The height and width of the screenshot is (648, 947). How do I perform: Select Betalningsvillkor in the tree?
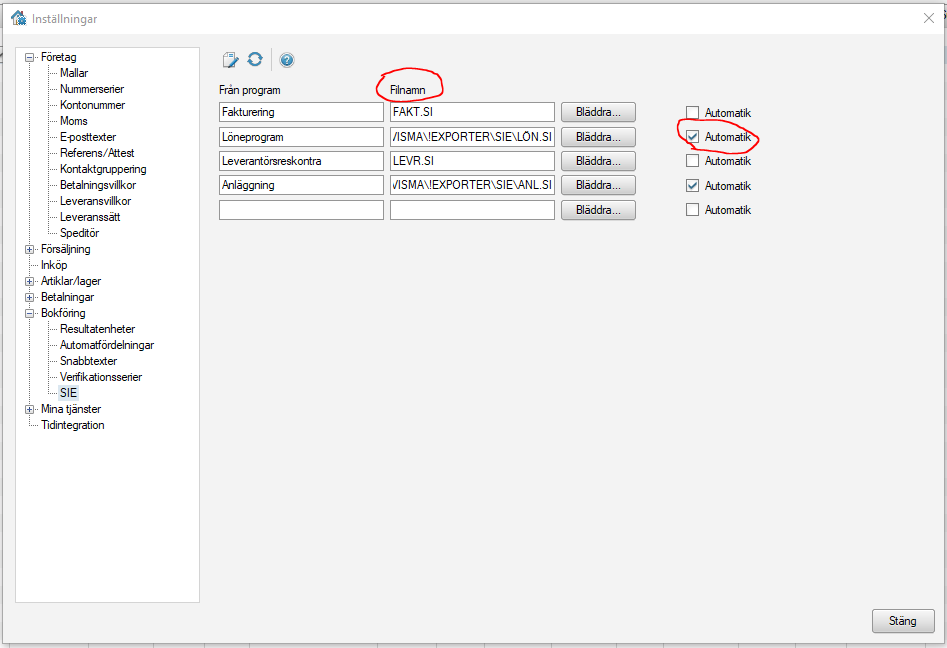click(98, 185)
